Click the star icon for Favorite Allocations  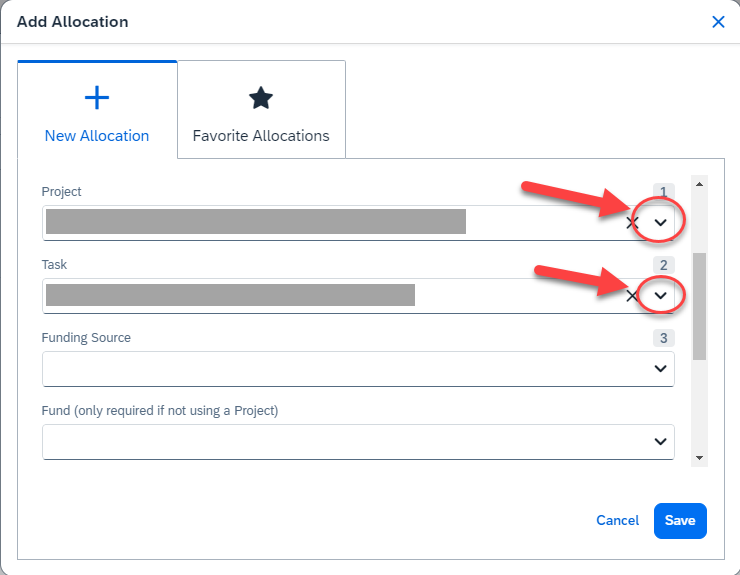(261, 97)
